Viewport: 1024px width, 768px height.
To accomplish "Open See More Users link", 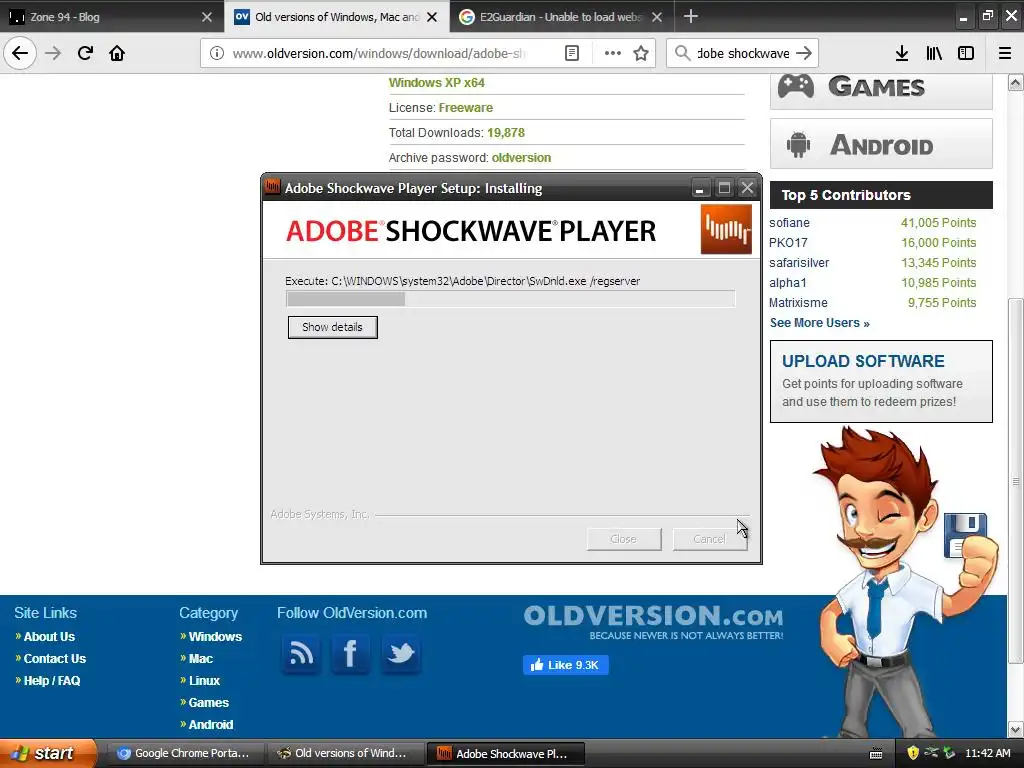I will pos(820,323).
